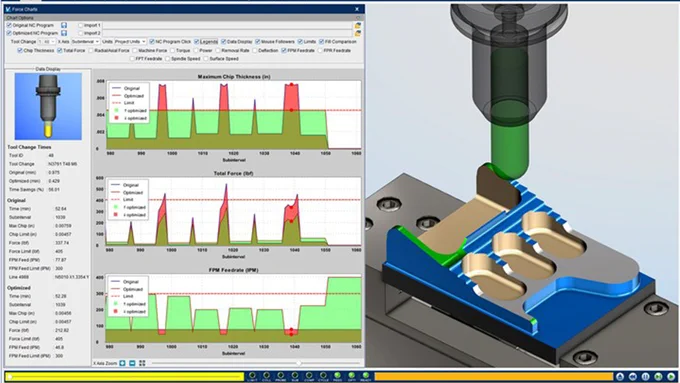Viewport: 680px width, 383px height.
Task: Open the folder icon for the Import 2 row
Action: pyautogui.click(x=357, y=33)
